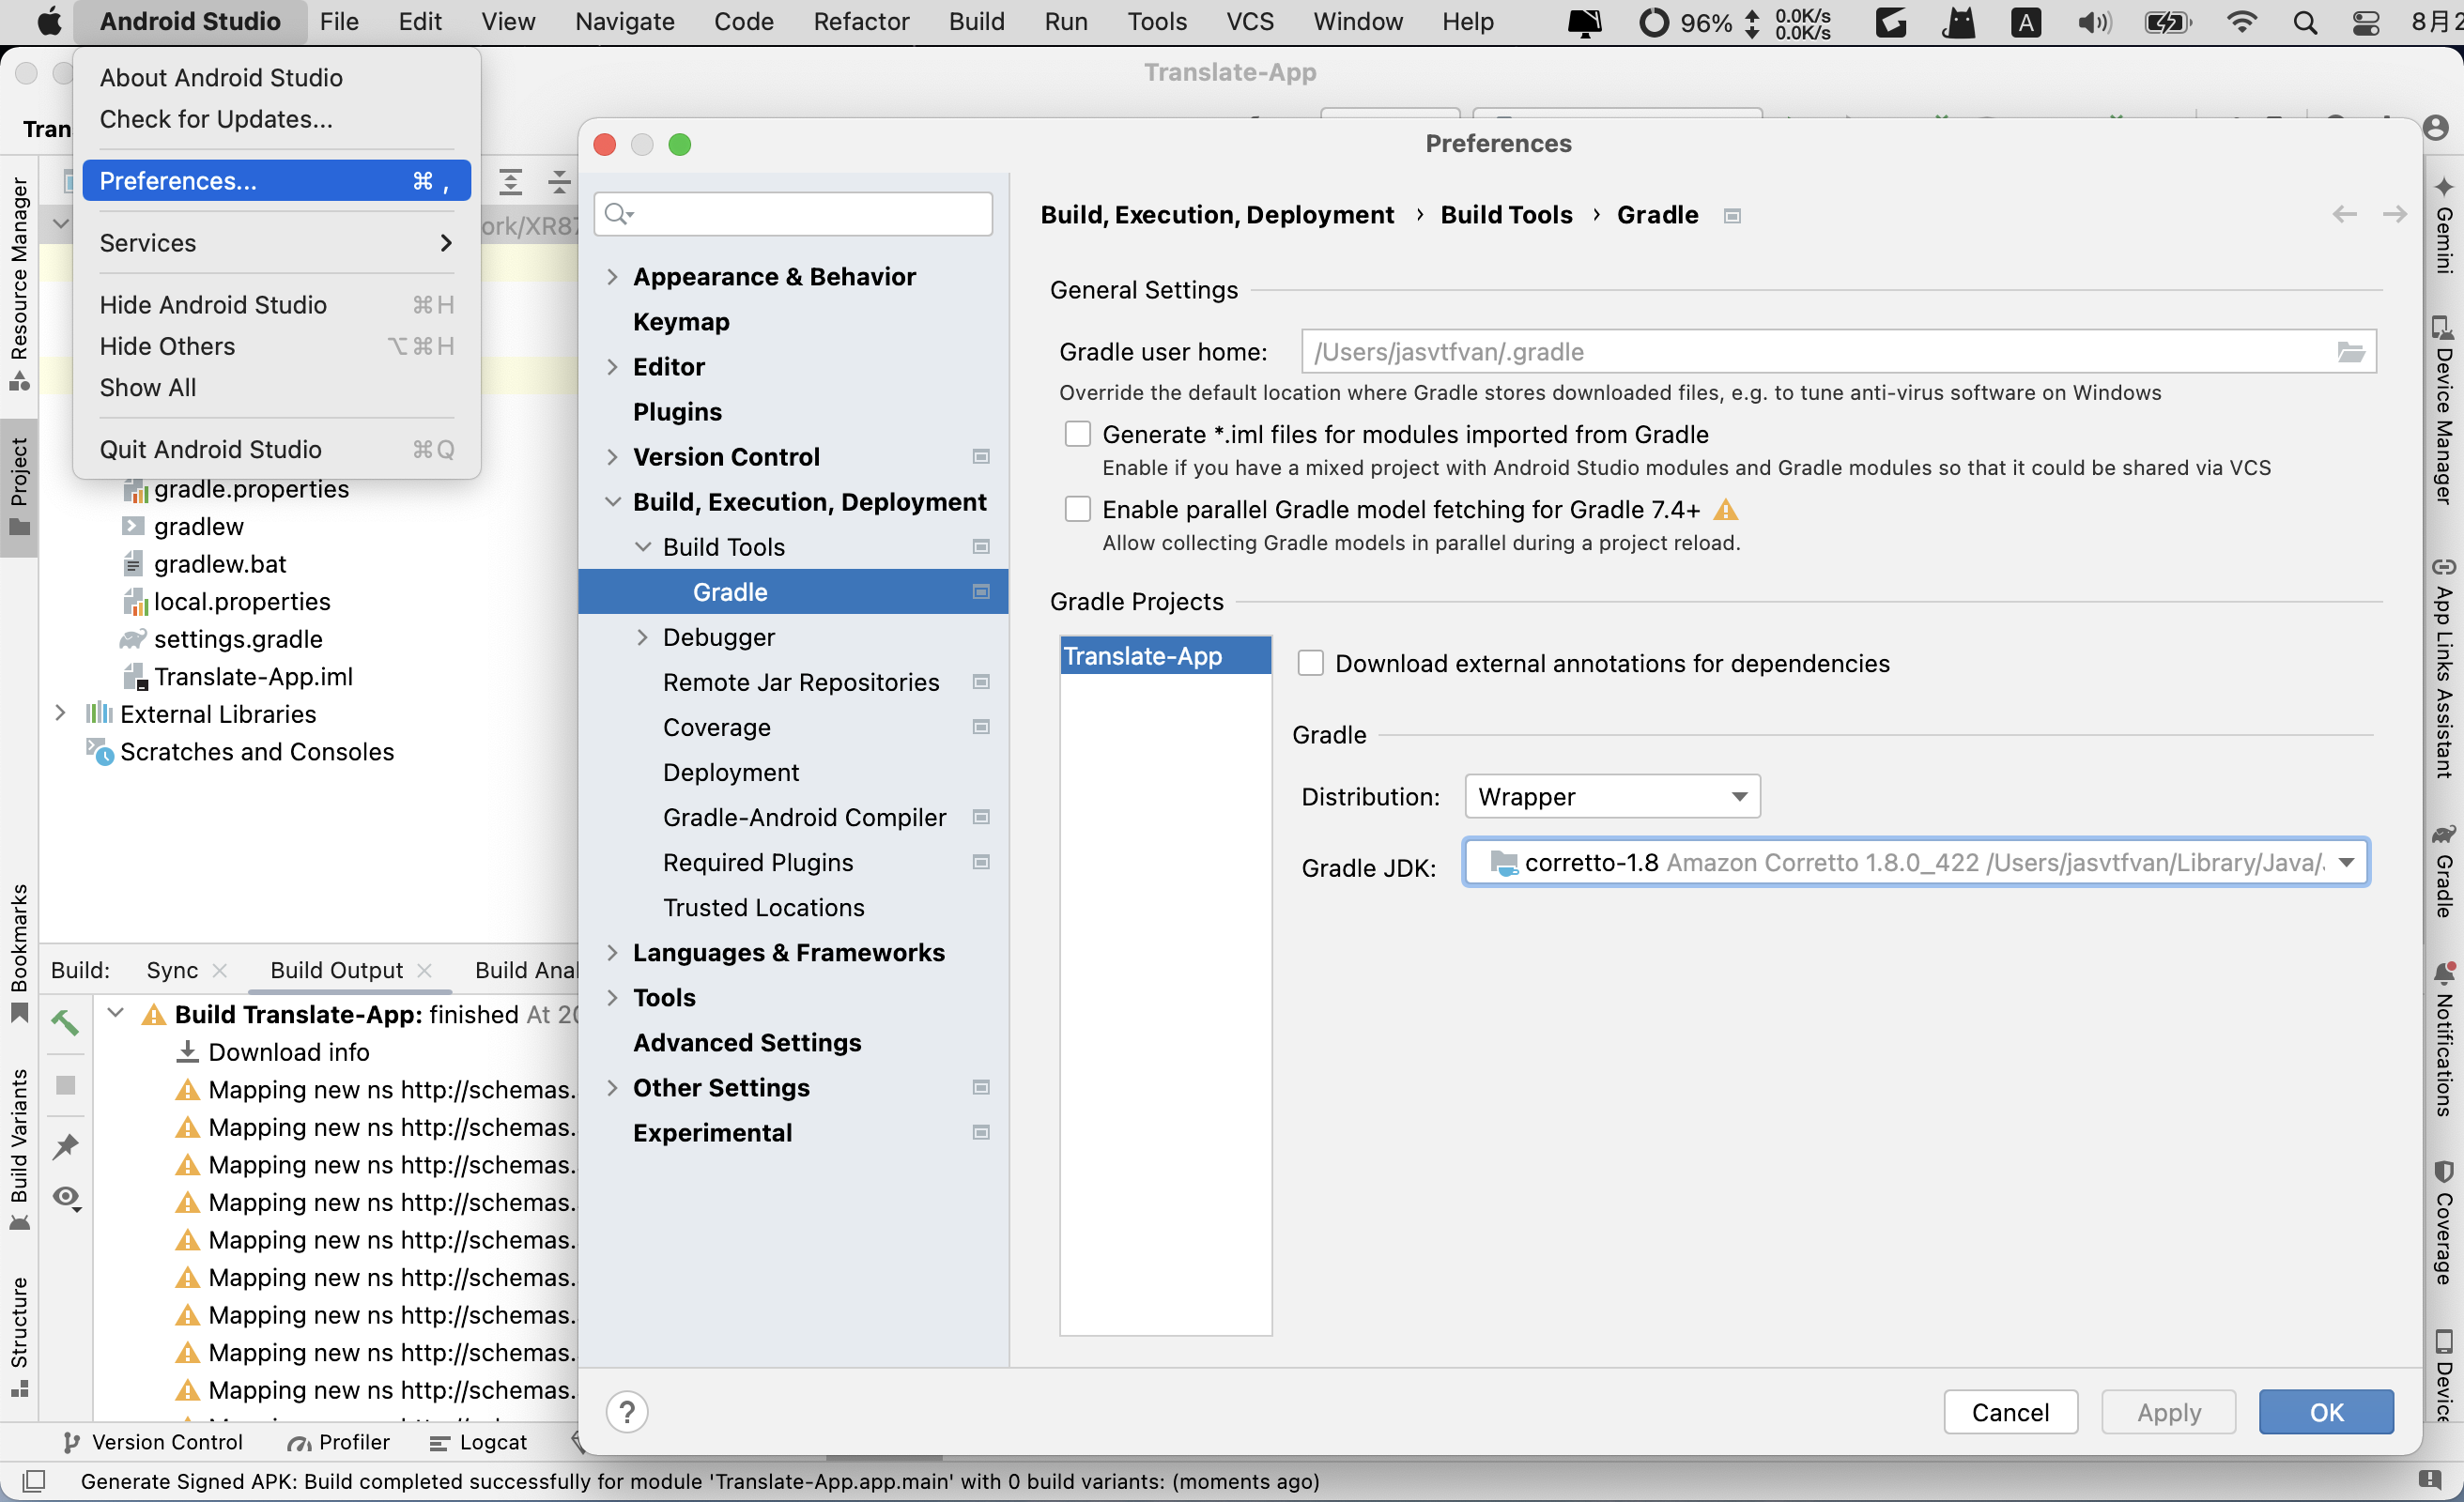Viewport: 2464px width, 1502px height.
Task: Open the Build Variants panel
Action: click(x=19, y=1150)
